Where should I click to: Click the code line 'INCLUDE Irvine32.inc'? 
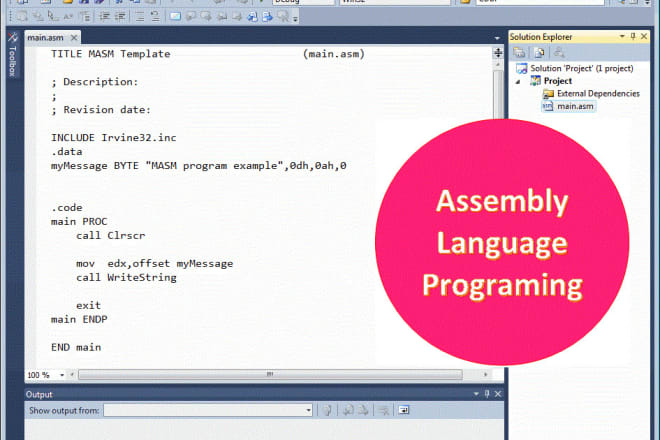[x=114, y=138]
